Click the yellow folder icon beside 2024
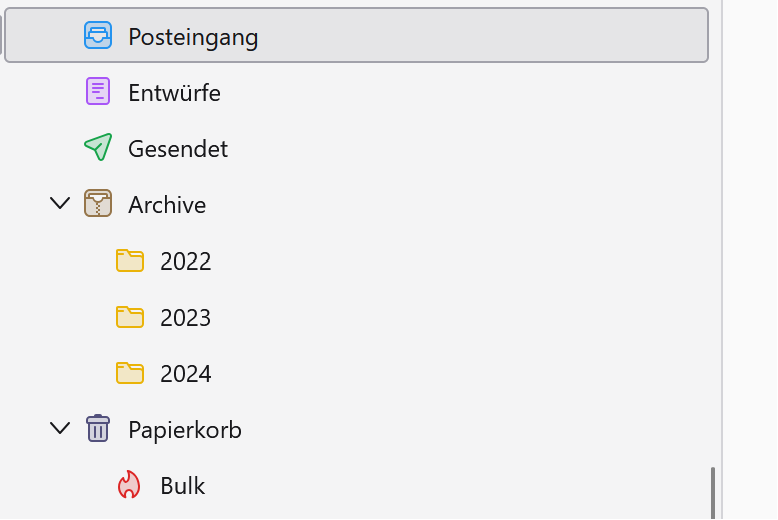The width and height of the screenshot is (778, 520). tap(129, 373)
